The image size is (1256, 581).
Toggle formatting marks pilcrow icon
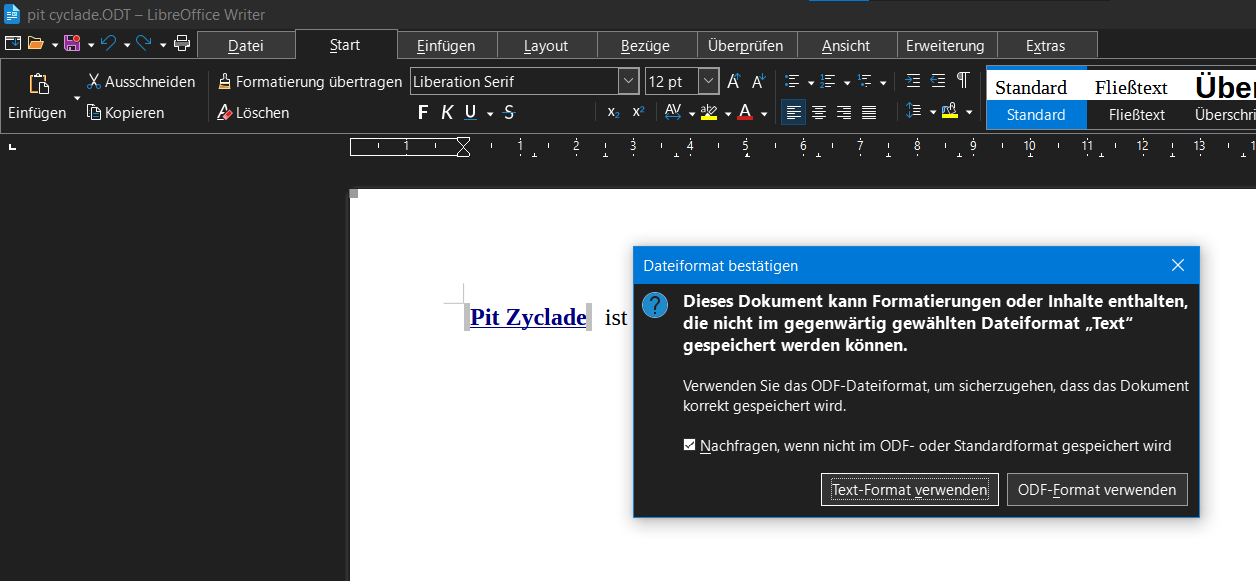click(x=963, y=82)
